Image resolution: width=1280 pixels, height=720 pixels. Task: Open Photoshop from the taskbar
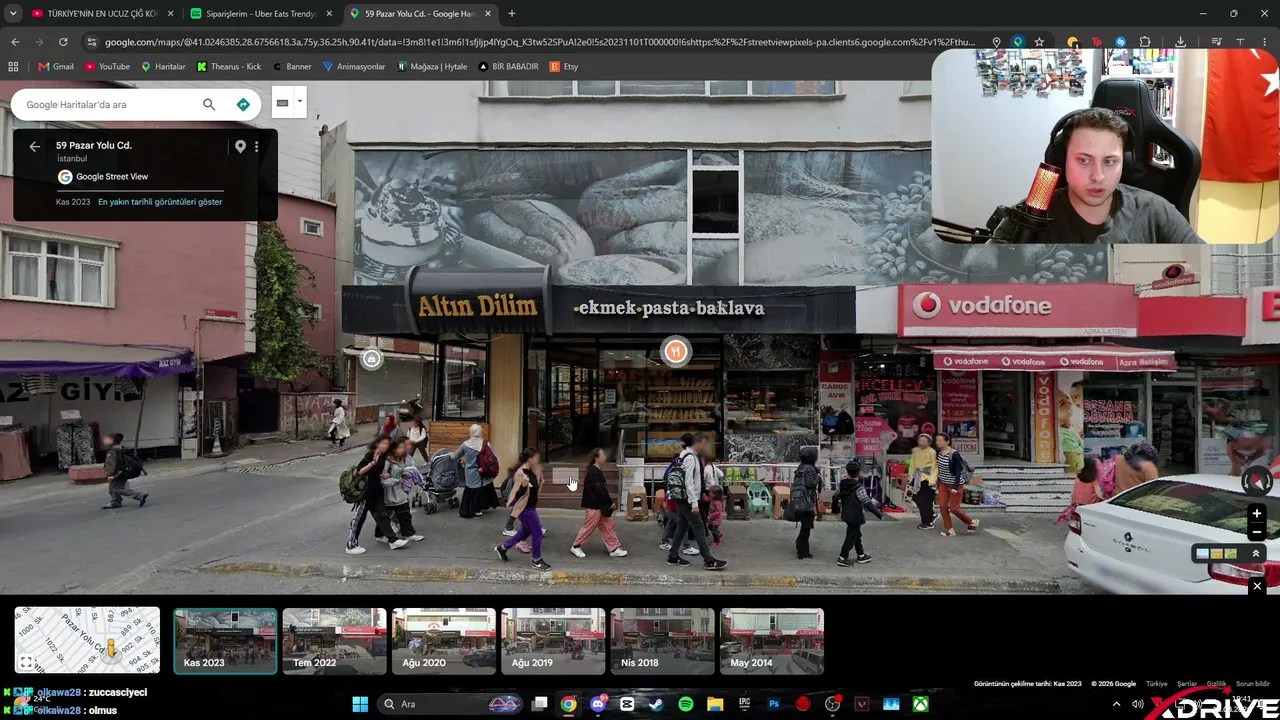[x=774, y=704]
